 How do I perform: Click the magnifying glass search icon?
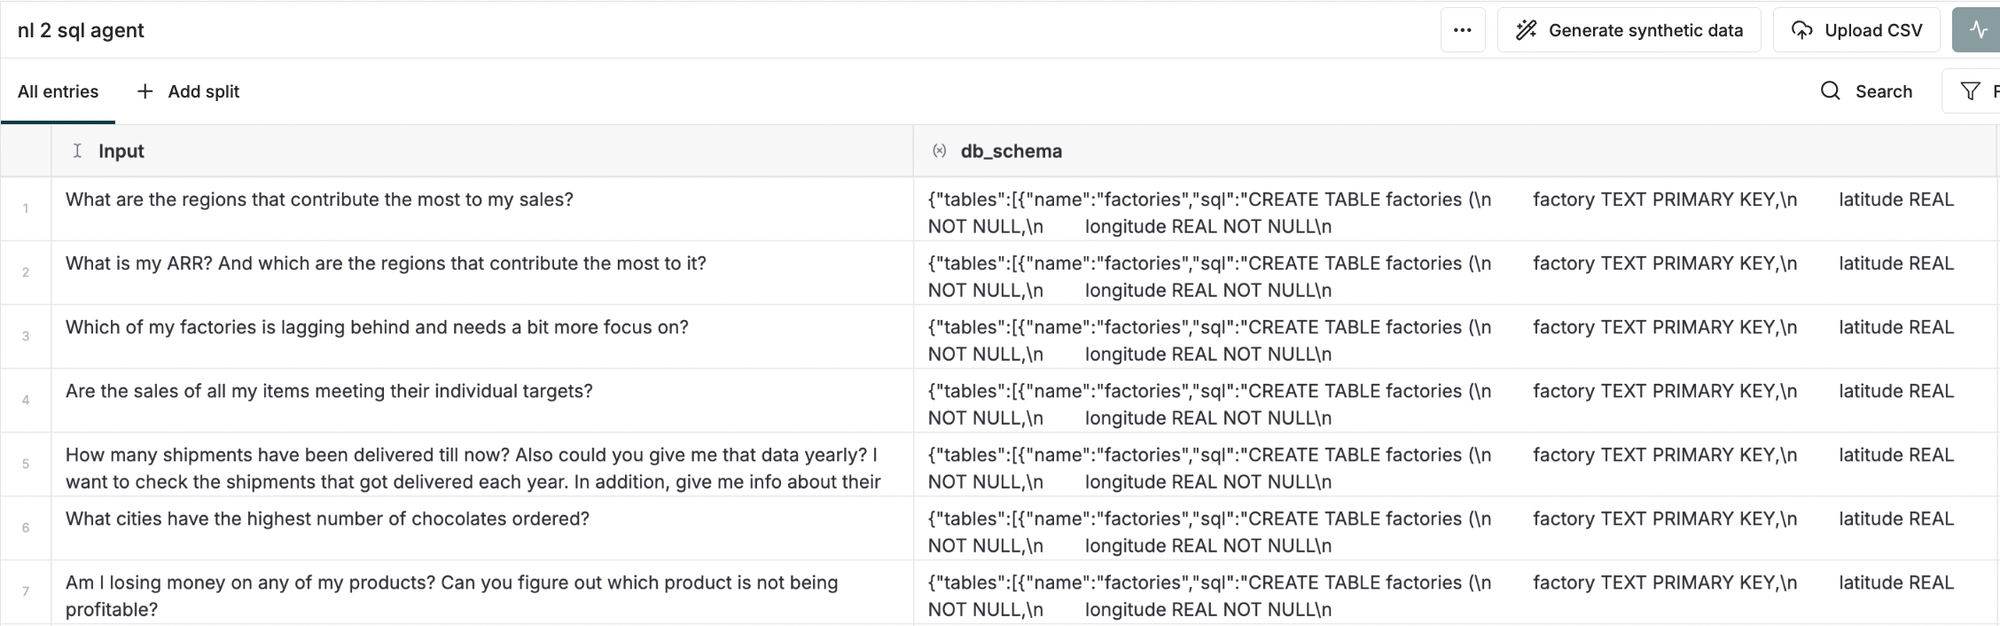coord(1830,91)
